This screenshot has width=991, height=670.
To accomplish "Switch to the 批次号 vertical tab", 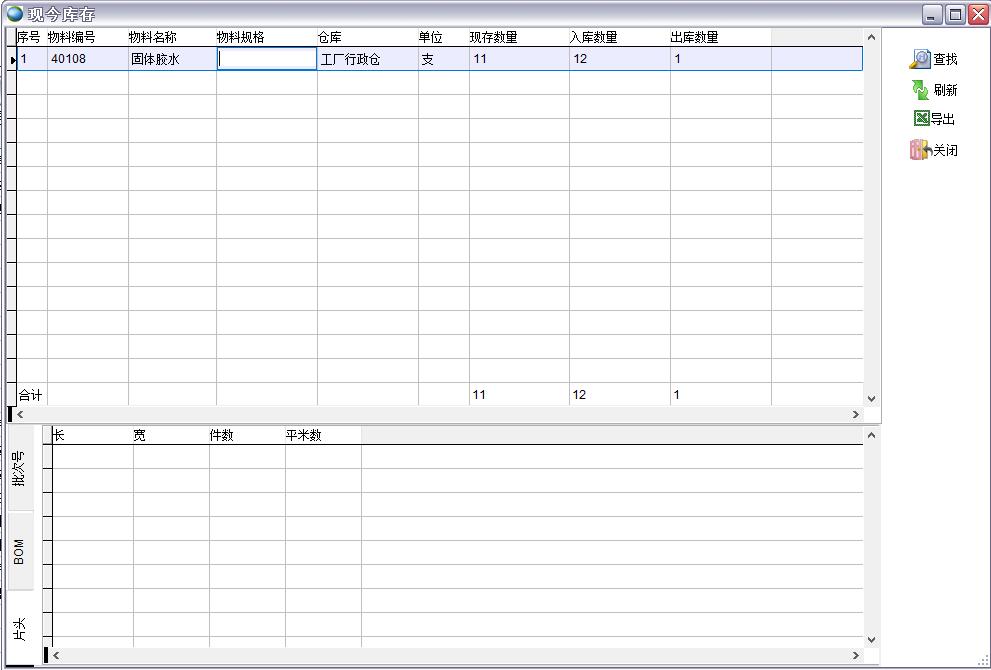I will (x=20, y=468).
